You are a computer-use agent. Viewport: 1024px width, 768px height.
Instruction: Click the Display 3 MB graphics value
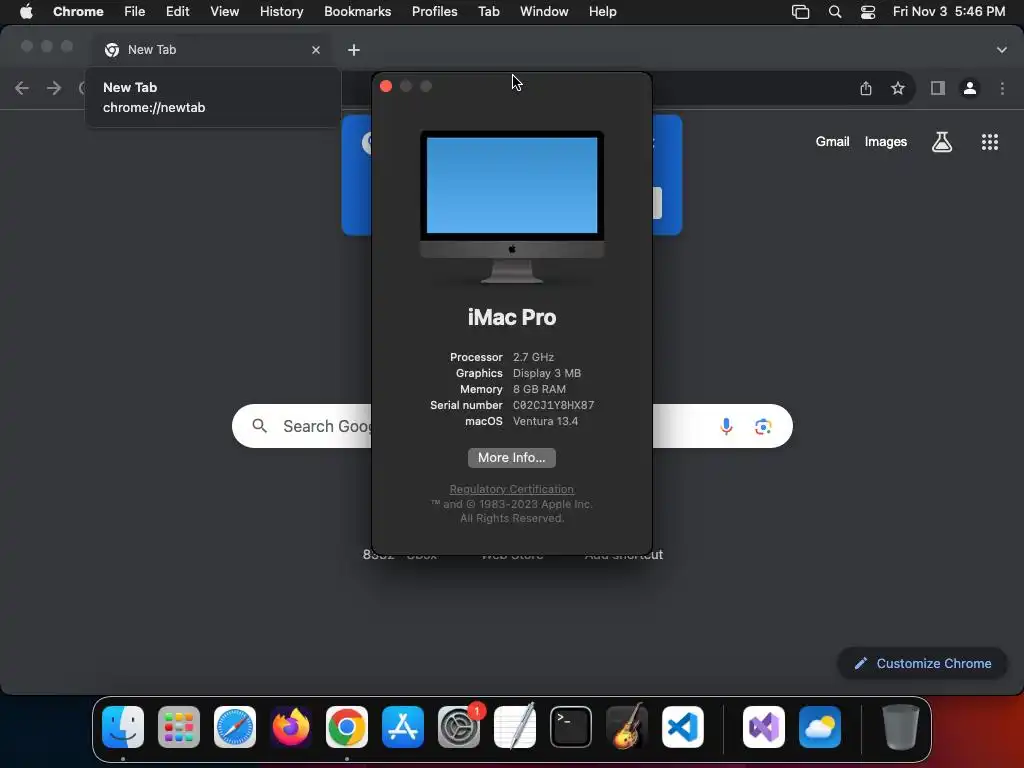tap(547, 373)
